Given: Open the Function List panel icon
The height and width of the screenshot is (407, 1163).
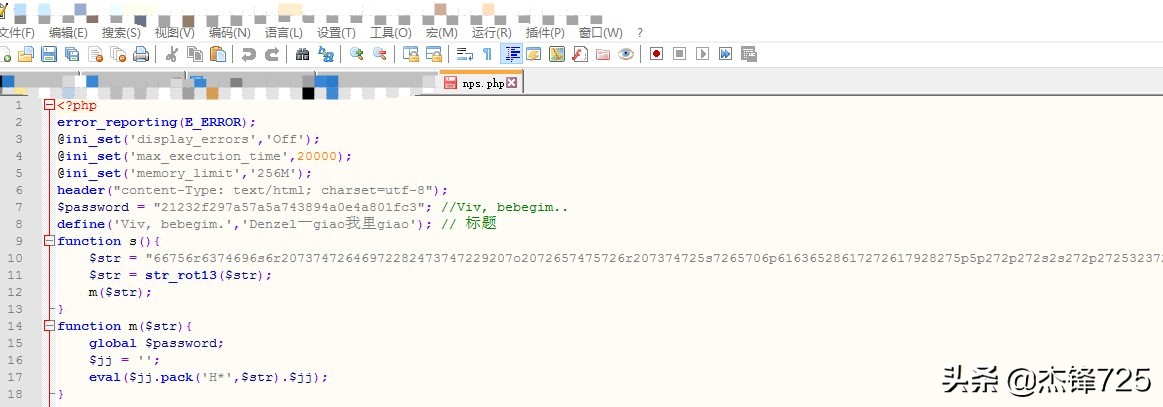Looking at the screenshot, I should point(580,53).
